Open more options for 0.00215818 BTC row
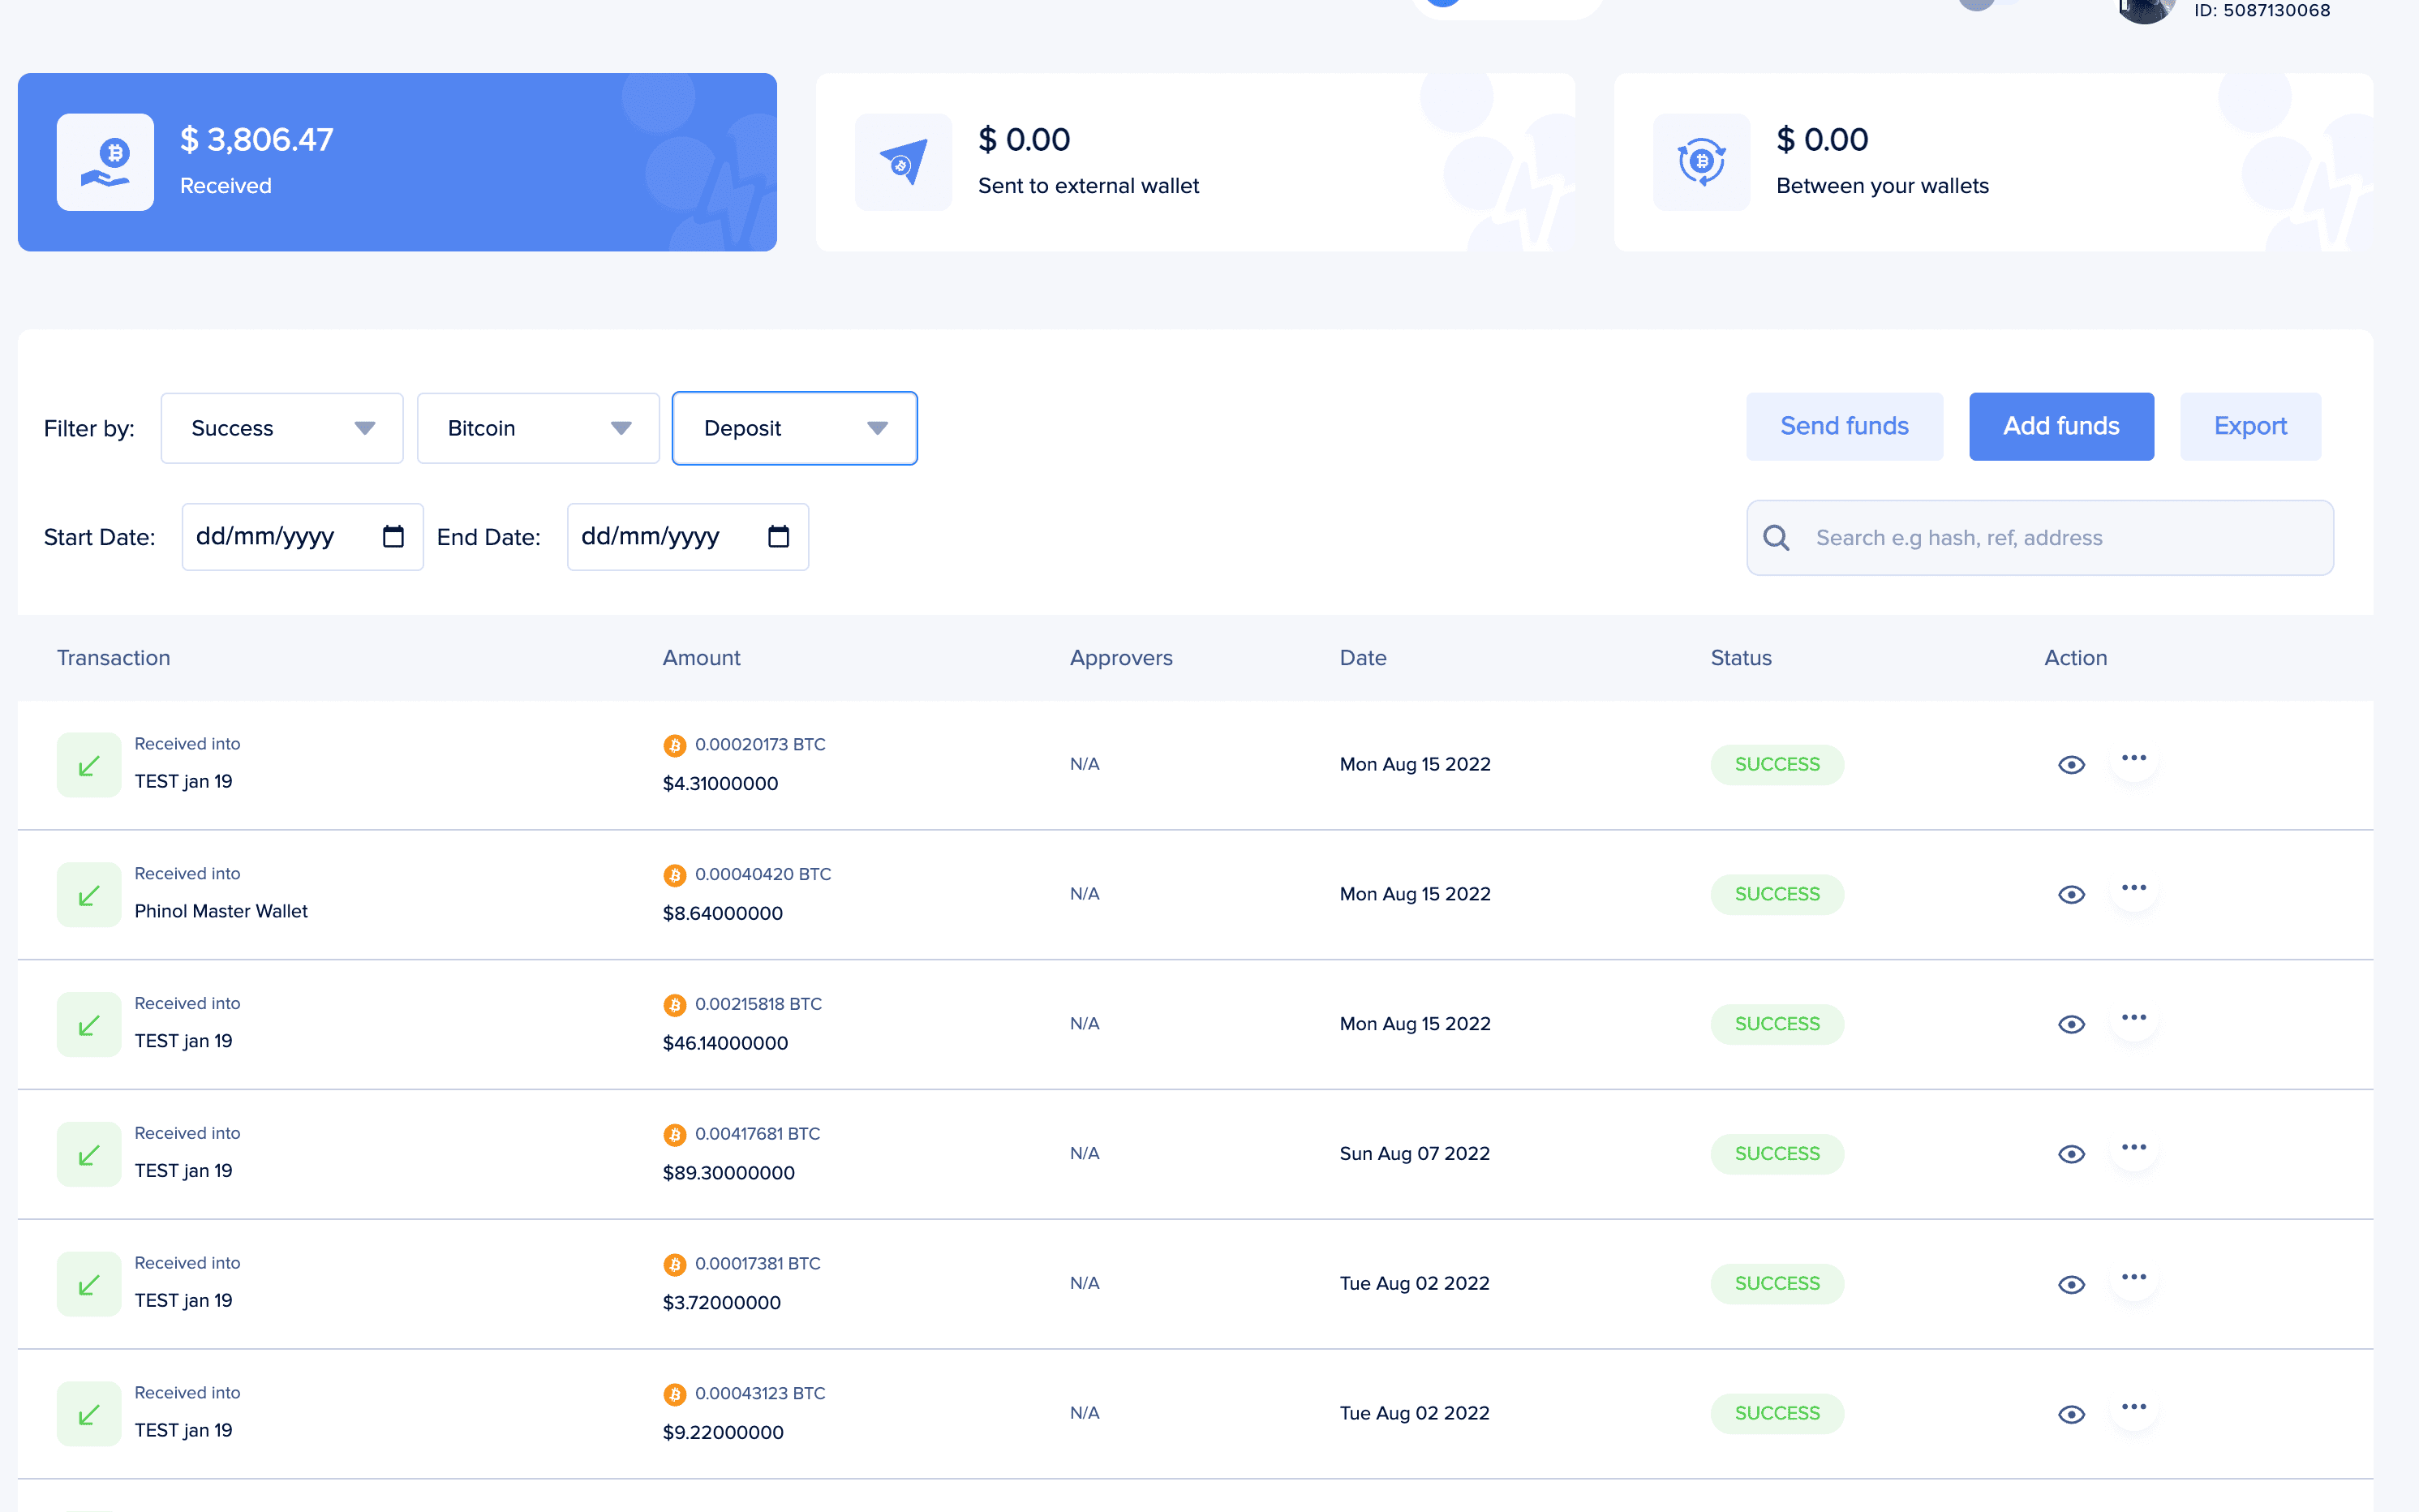2419x1512 pixels. click(2134, 1019)
